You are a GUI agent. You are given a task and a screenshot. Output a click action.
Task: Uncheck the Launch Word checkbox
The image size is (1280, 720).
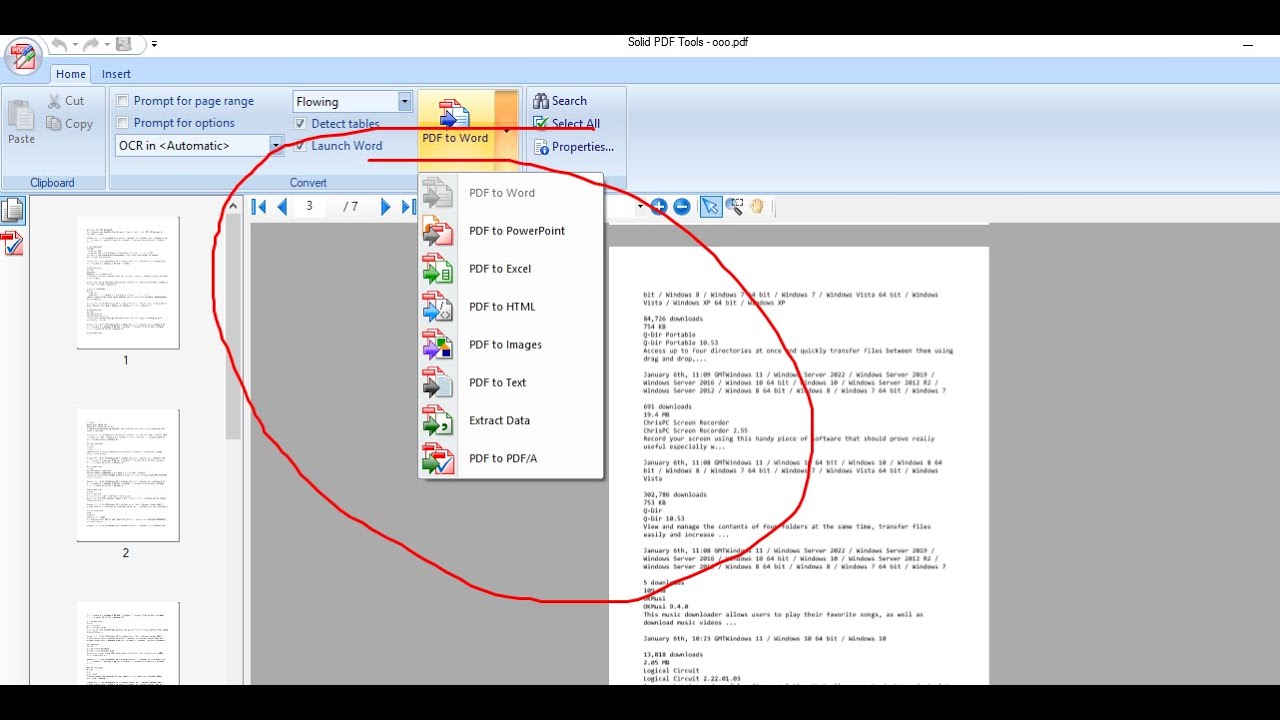(x=301, y=146)
